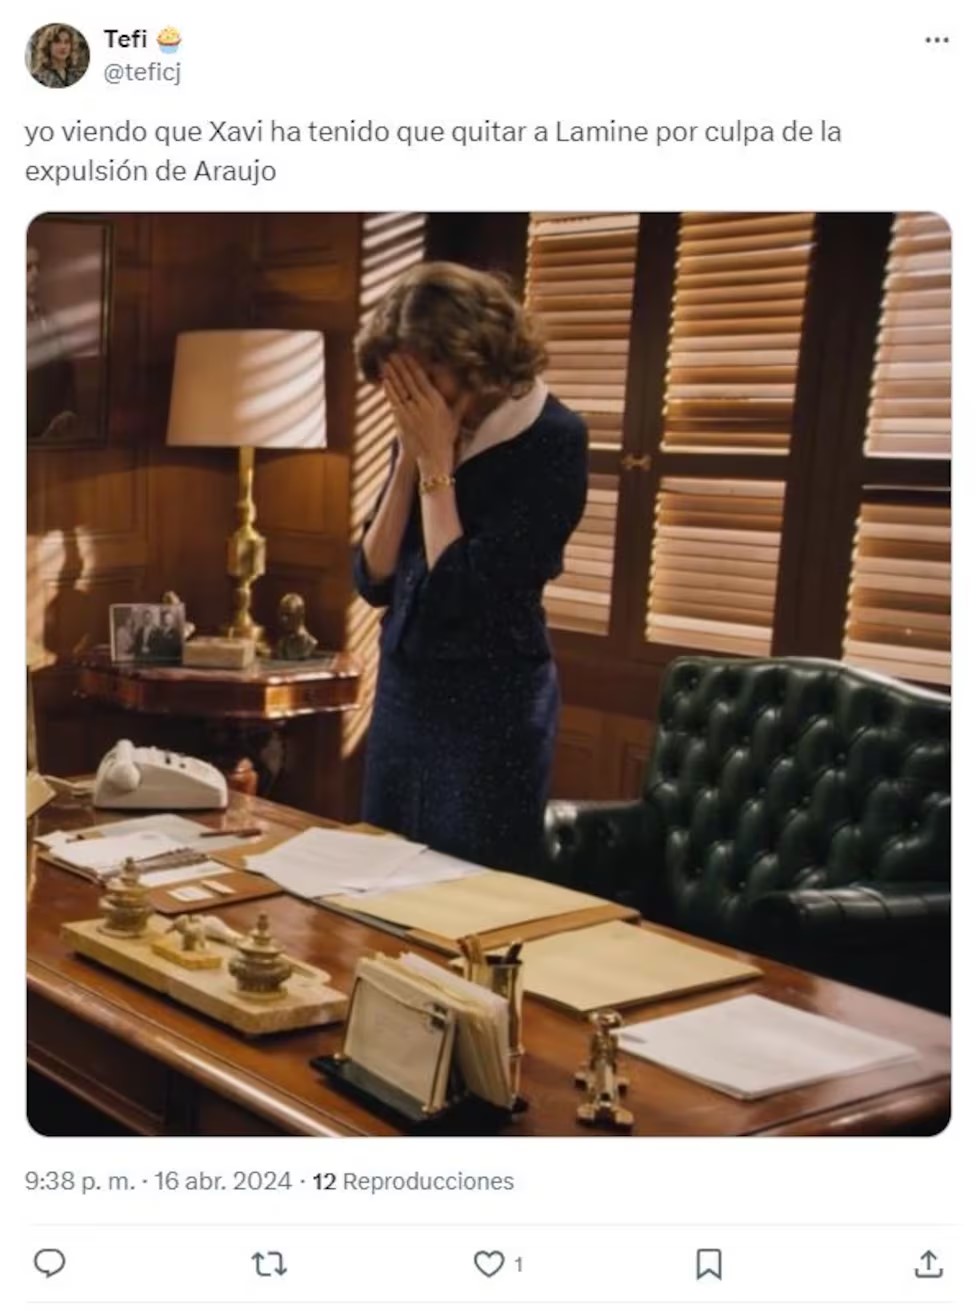Click the white telephone in the photo

pos(160,775)
